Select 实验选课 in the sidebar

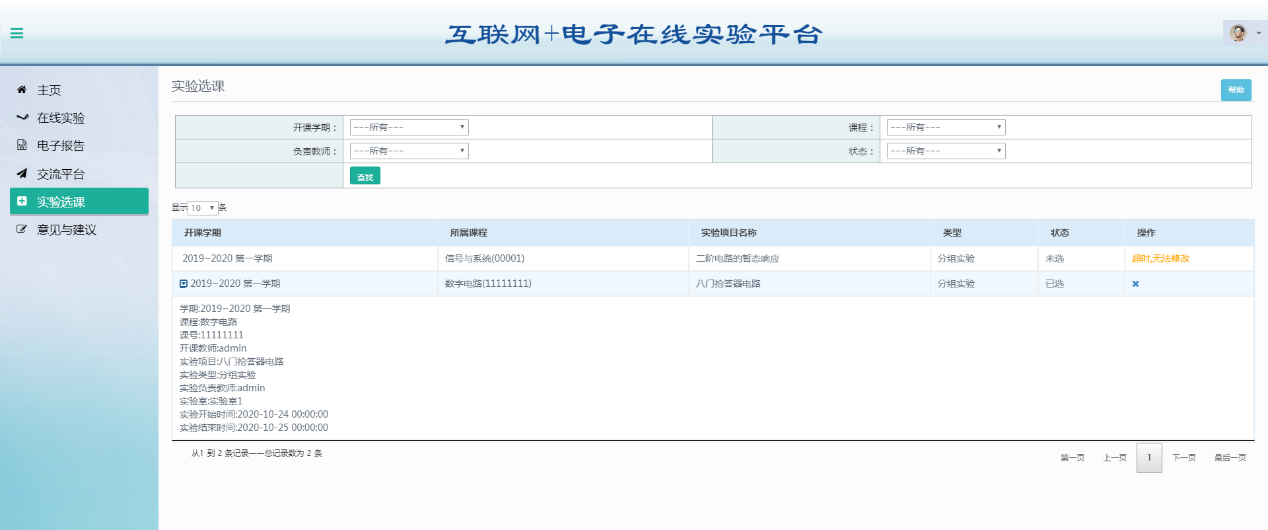coord(61,202)
